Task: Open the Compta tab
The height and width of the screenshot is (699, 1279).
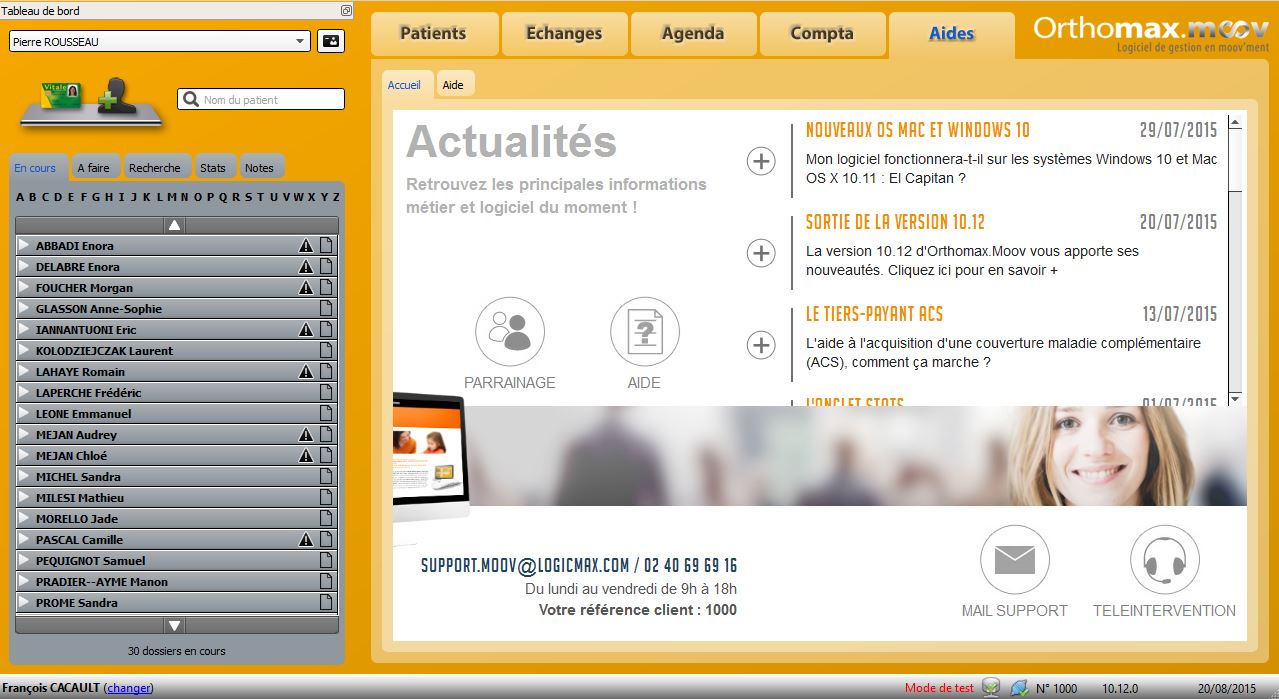Action: (822, 34)
